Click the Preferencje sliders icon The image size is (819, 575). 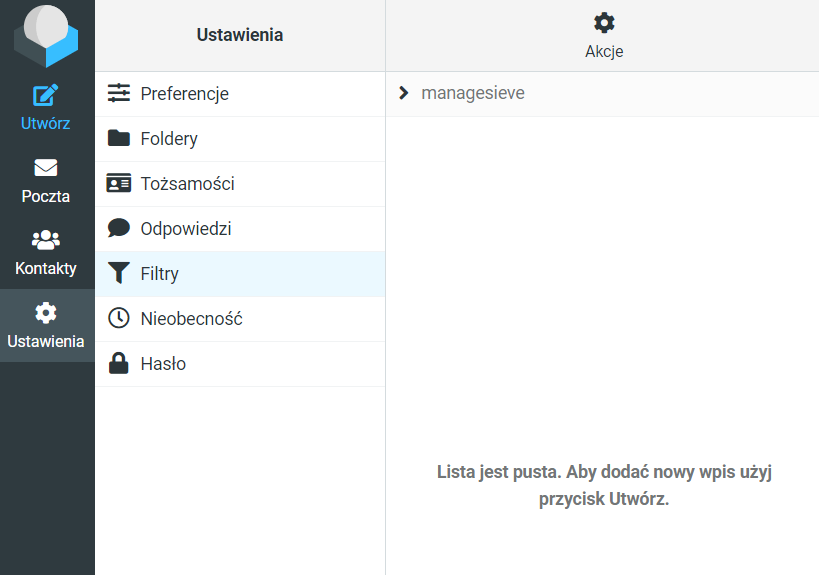pyautogui.click(x=119, y=93)
